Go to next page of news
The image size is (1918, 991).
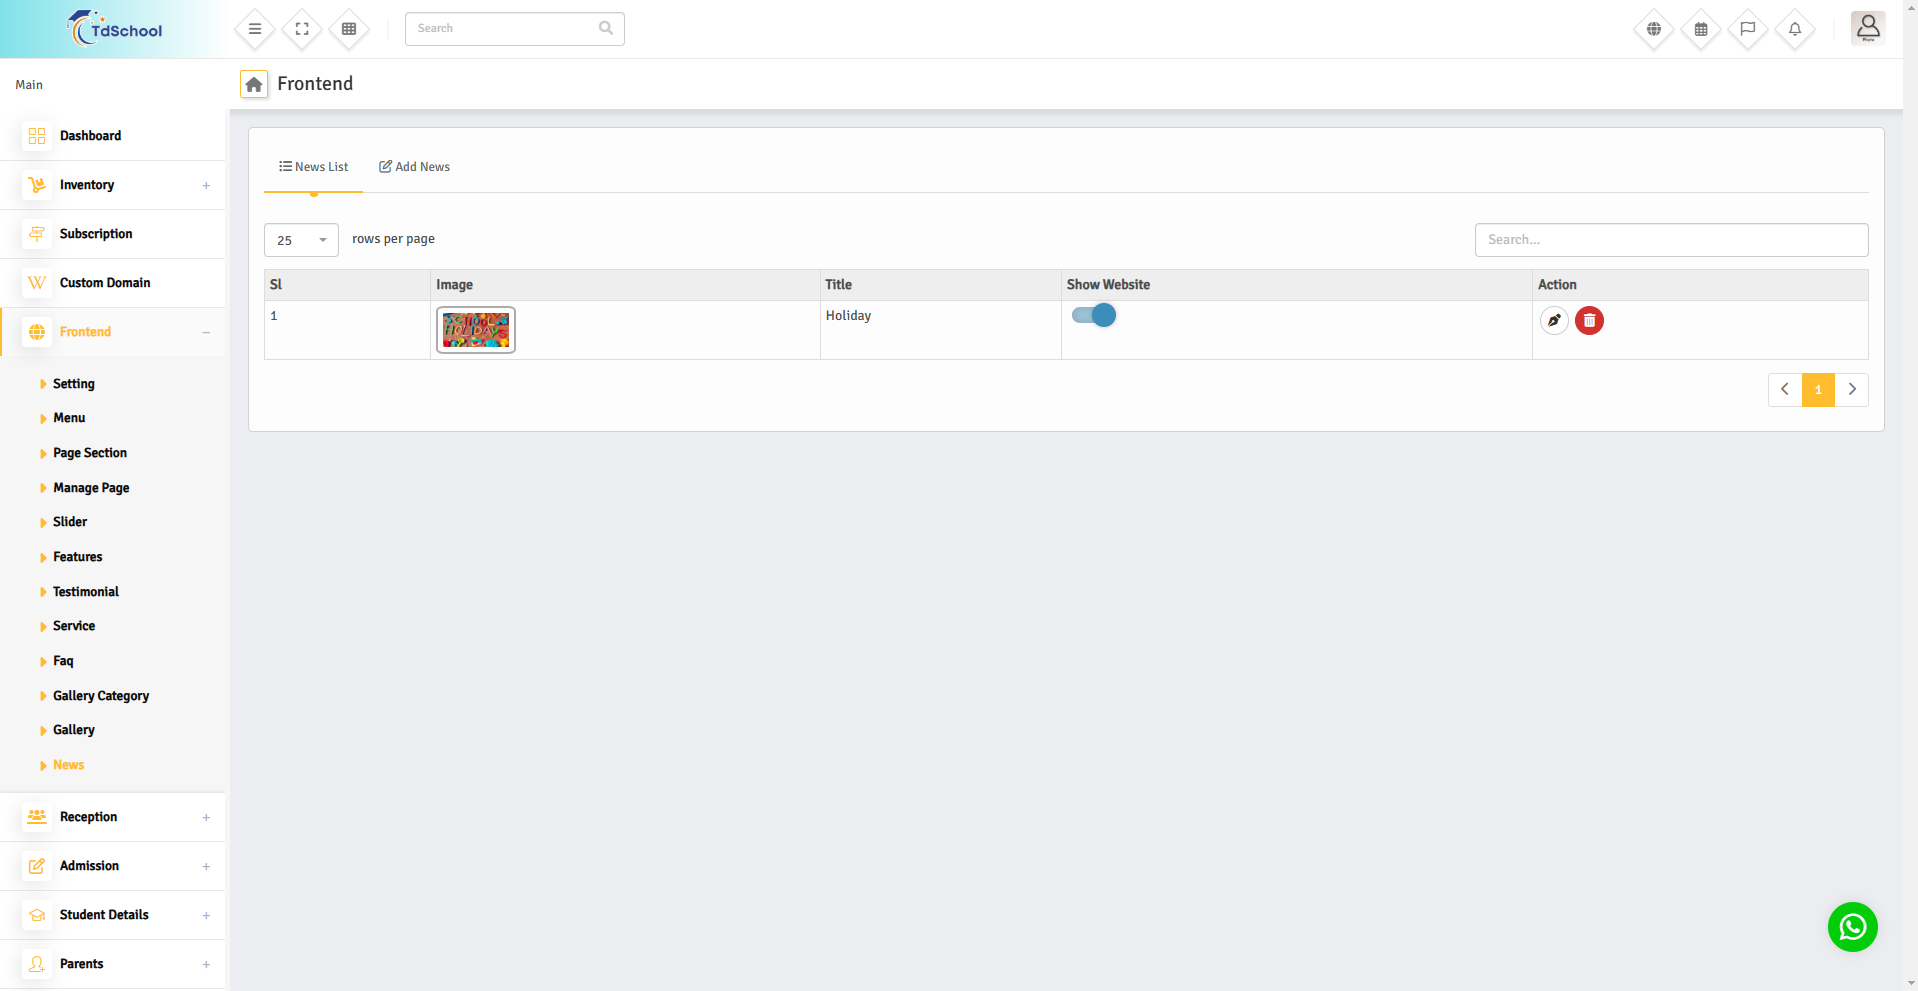[1852, 390]
